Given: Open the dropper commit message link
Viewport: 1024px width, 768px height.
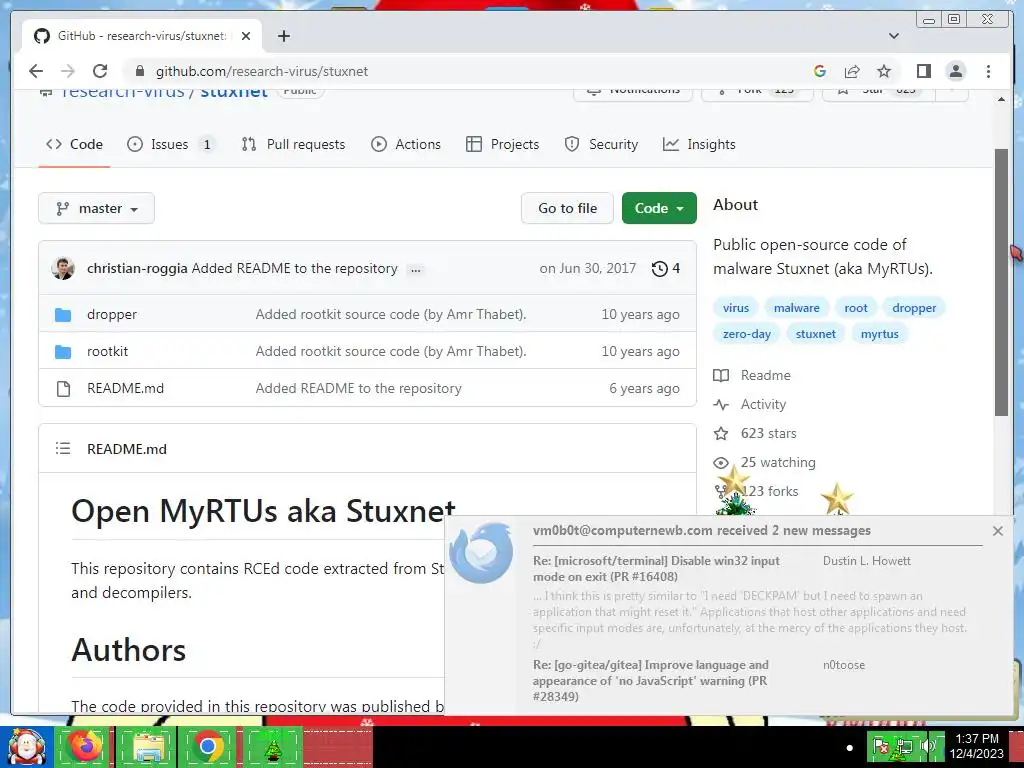Looking at the screenshot, I should pyautogui.click(x=391, y=314).
